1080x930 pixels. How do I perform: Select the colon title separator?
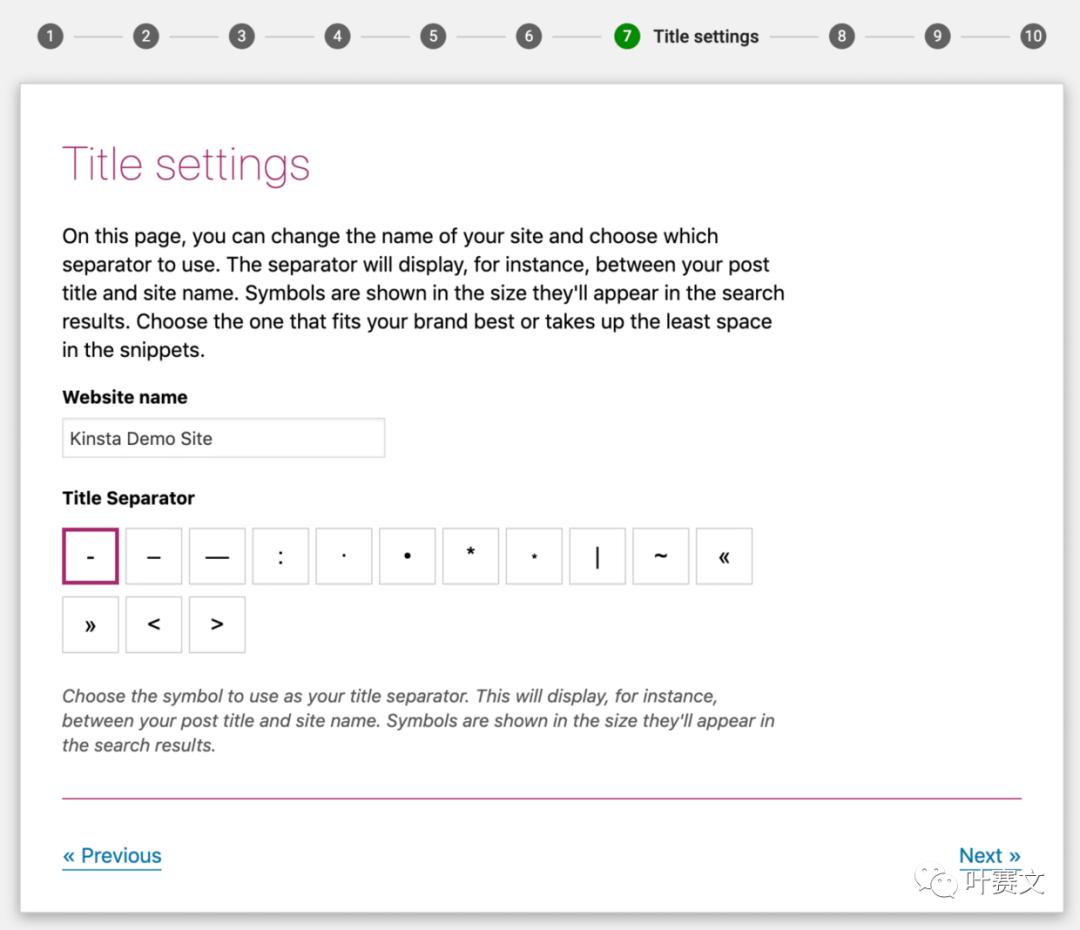(280, 556)
